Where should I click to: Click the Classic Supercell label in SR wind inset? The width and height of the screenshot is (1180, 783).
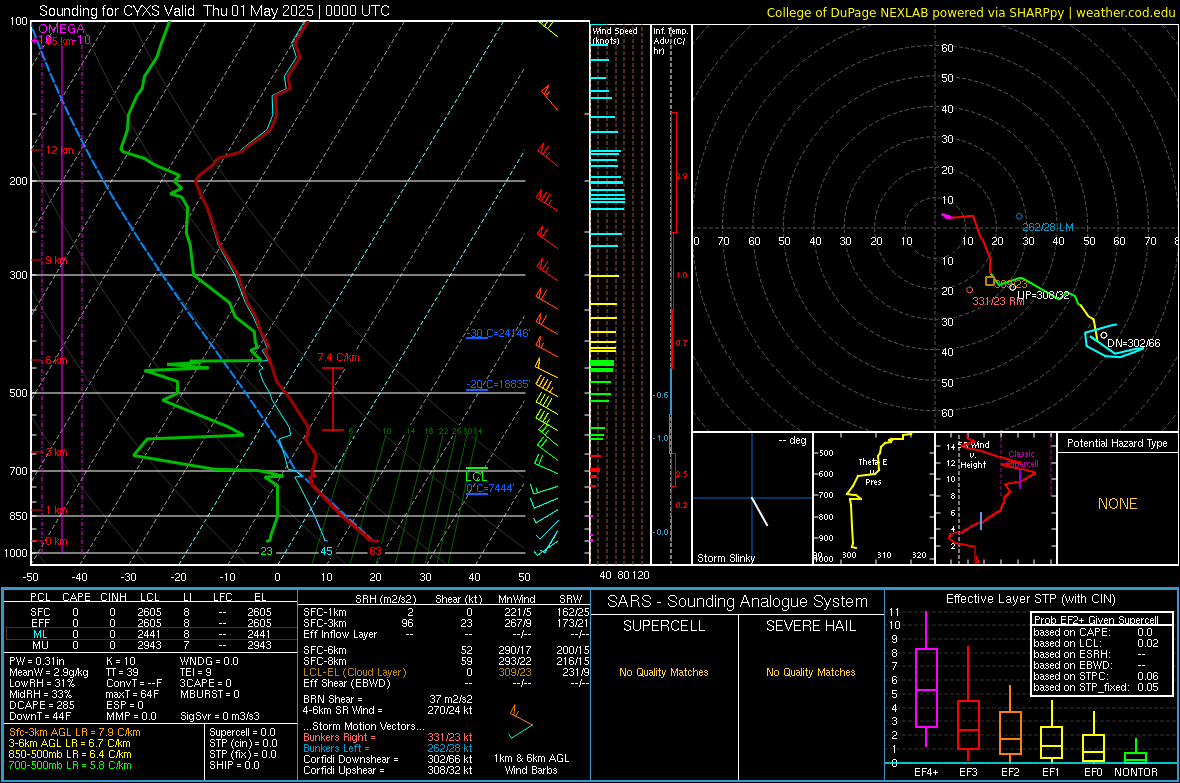[1022, 459]
